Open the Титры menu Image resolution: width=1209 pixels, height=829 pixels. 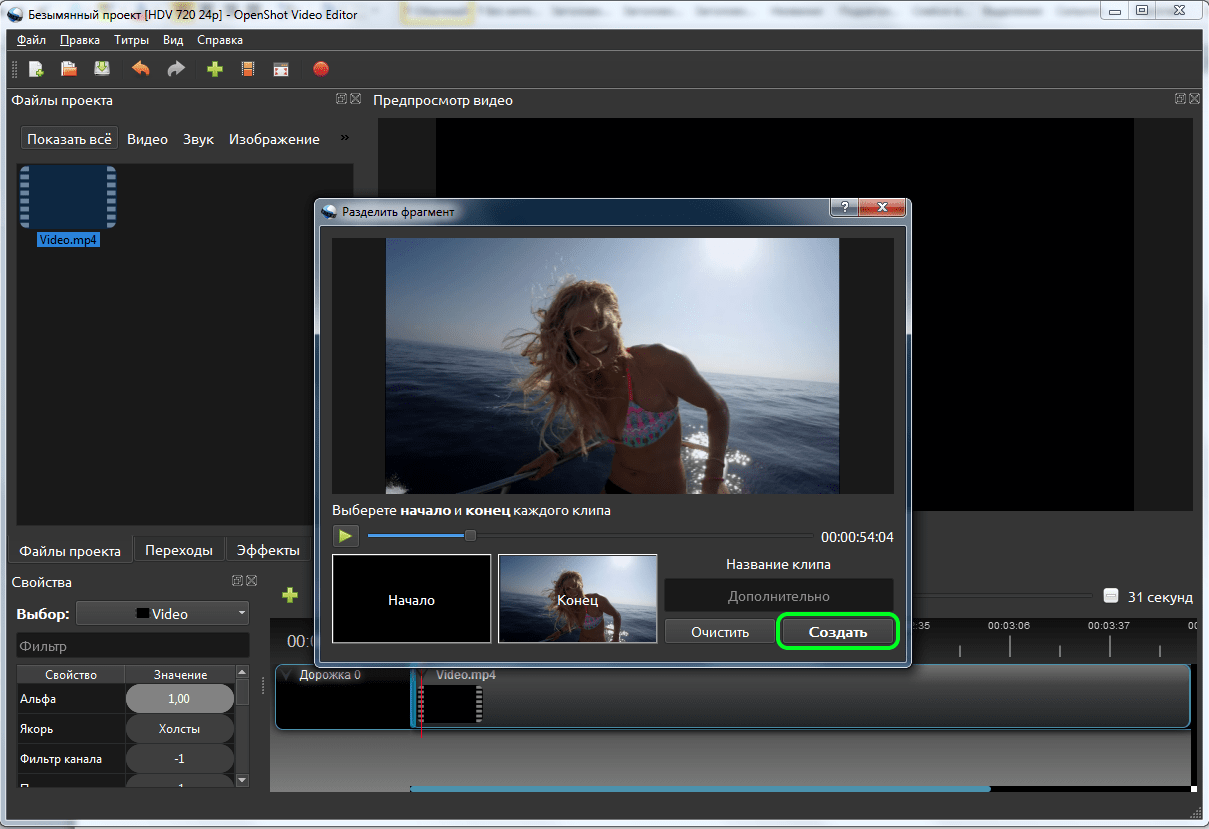[131, 40]
